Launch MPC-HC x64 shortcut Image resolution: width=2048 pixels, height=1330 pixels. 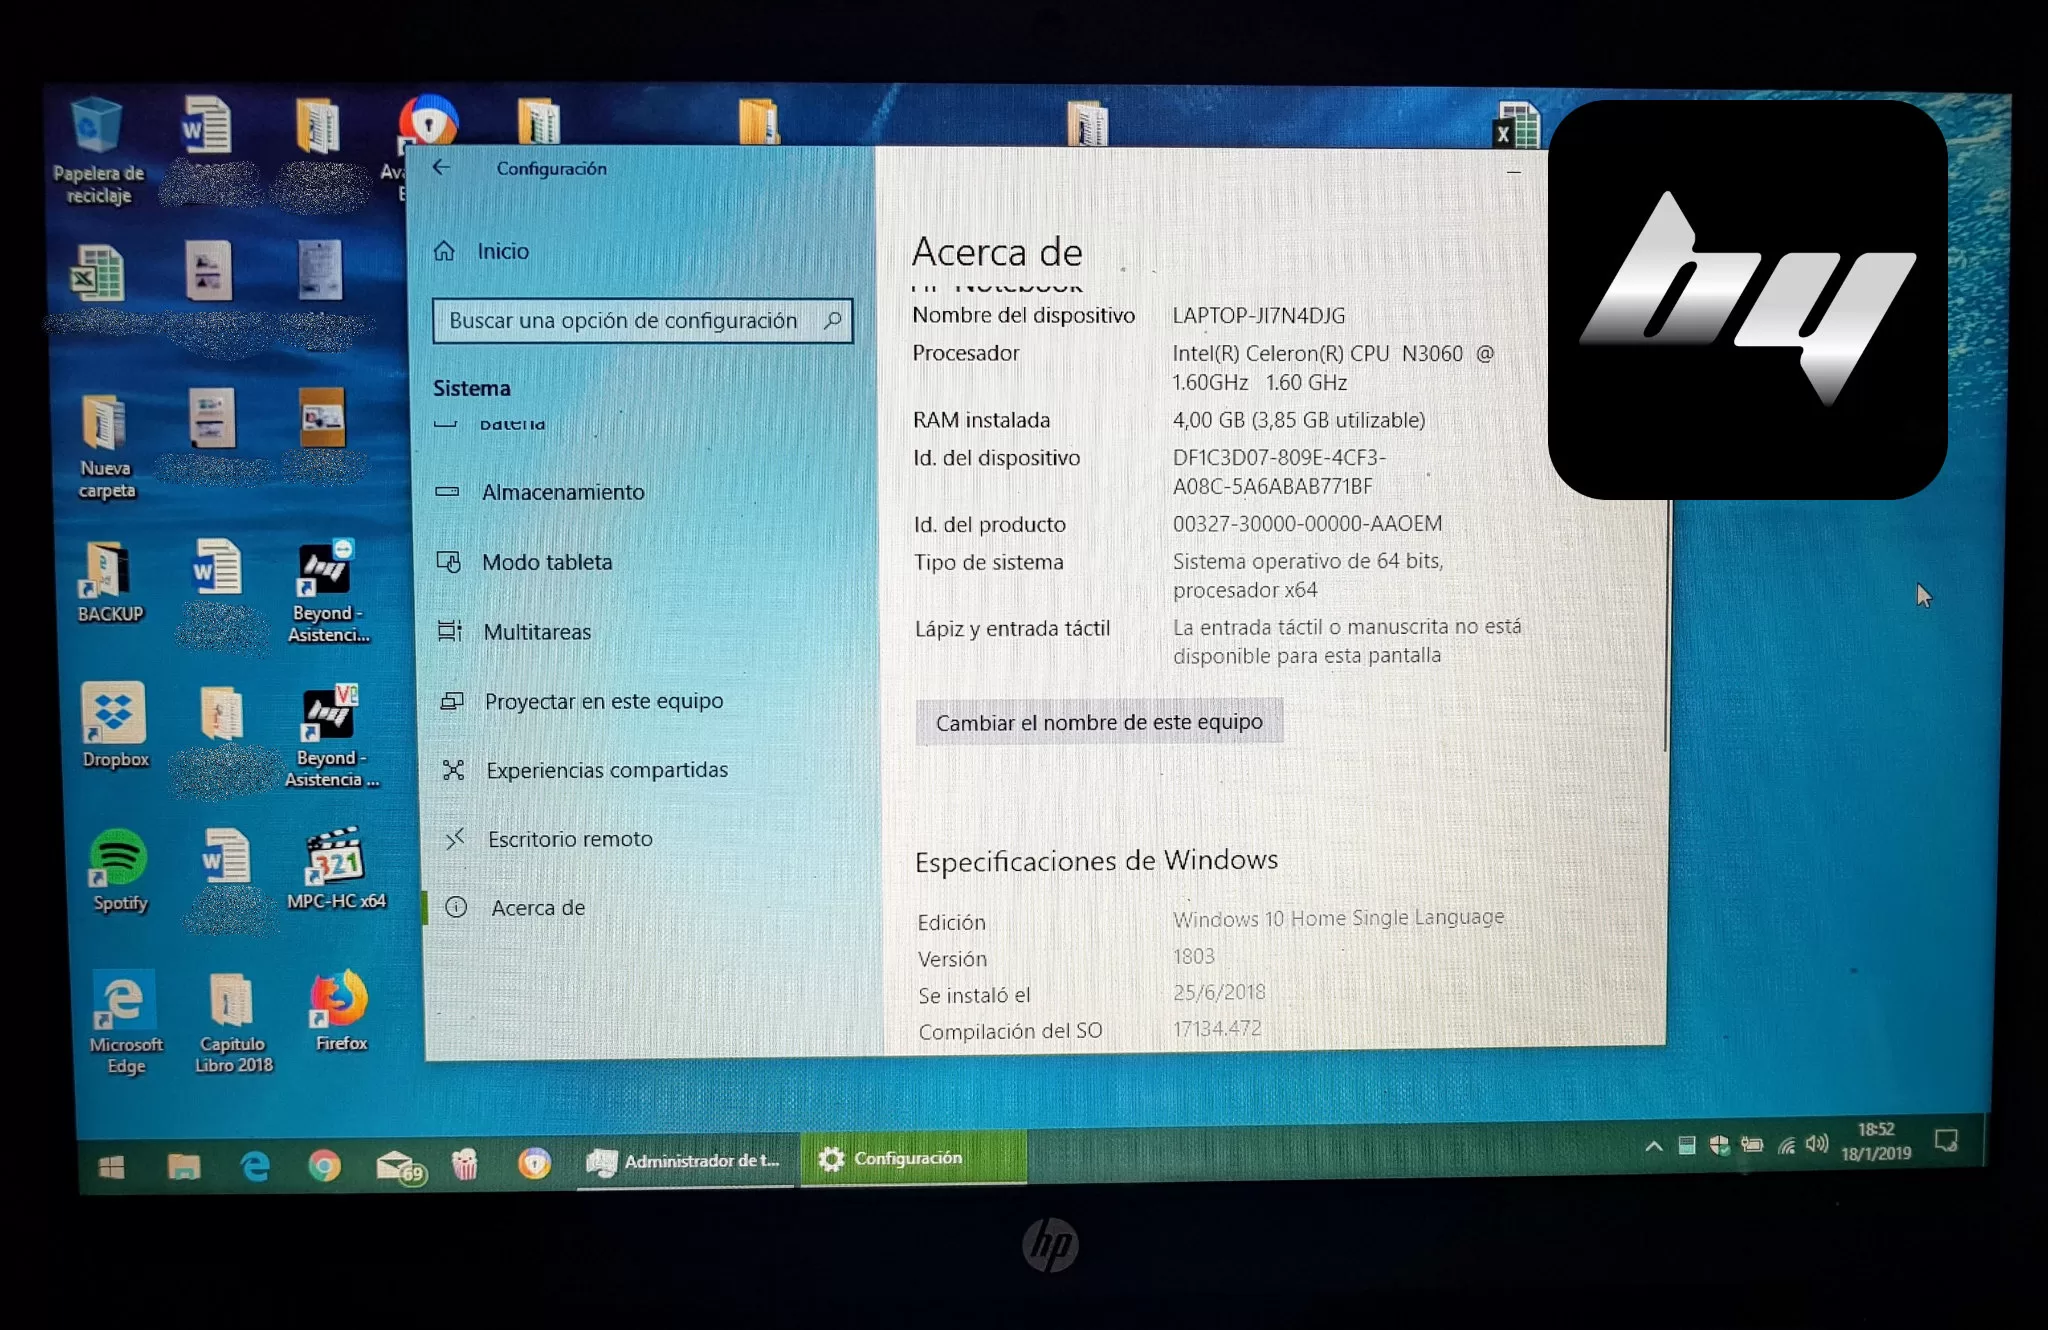click(335, 858)
